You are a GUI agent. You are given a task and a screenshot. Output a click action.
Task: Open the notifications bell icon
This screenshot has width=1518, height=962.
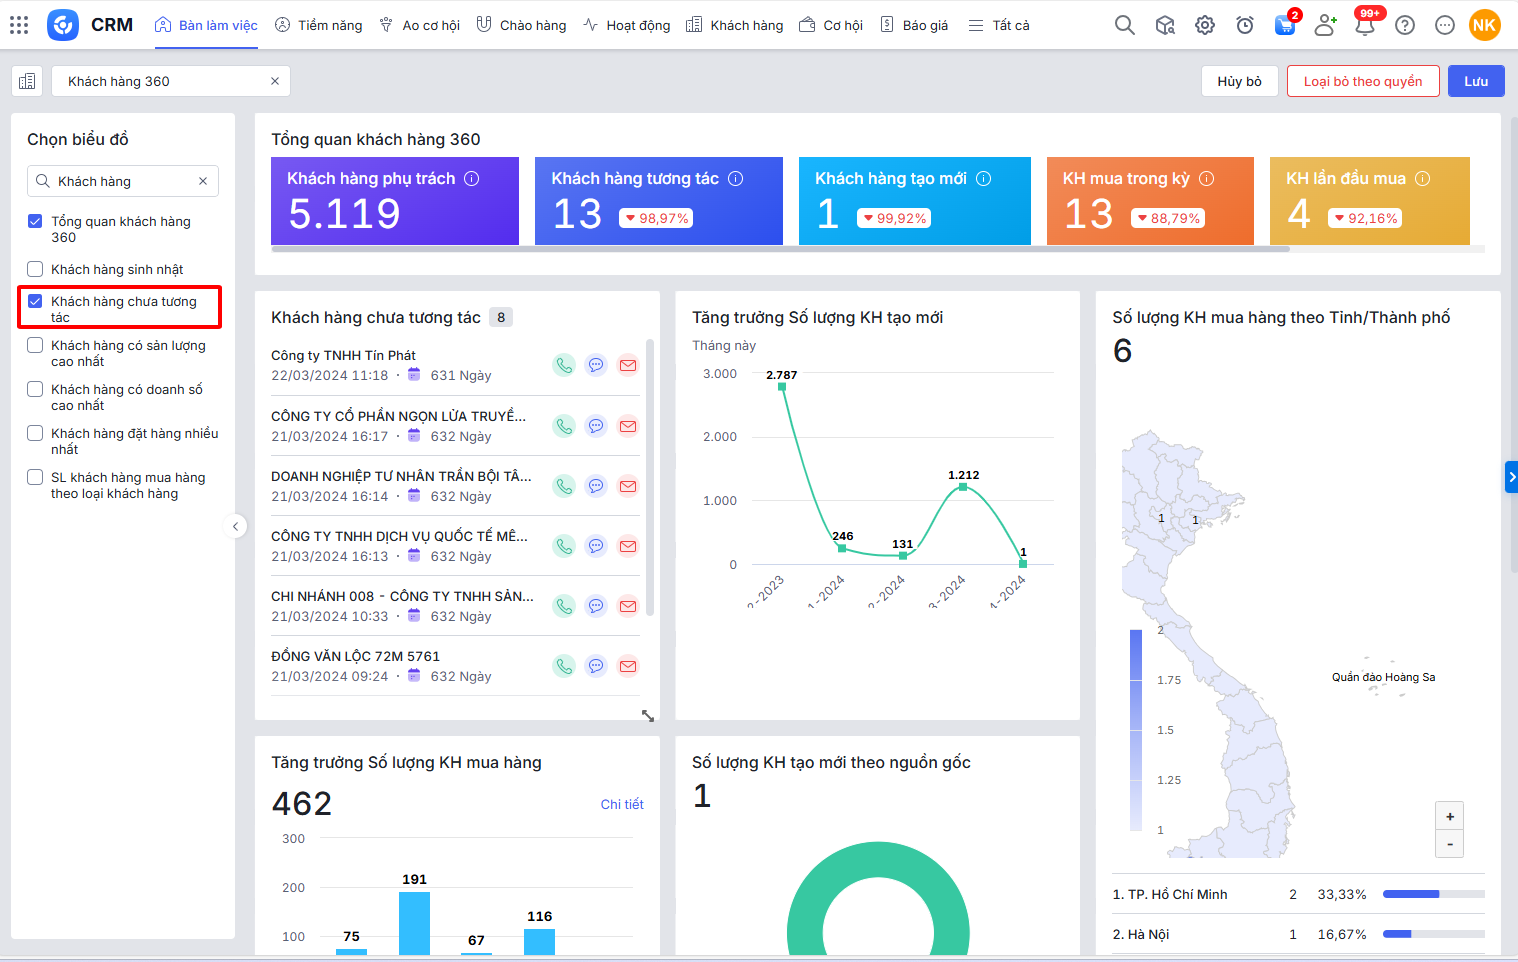(x=1365, y=25)
